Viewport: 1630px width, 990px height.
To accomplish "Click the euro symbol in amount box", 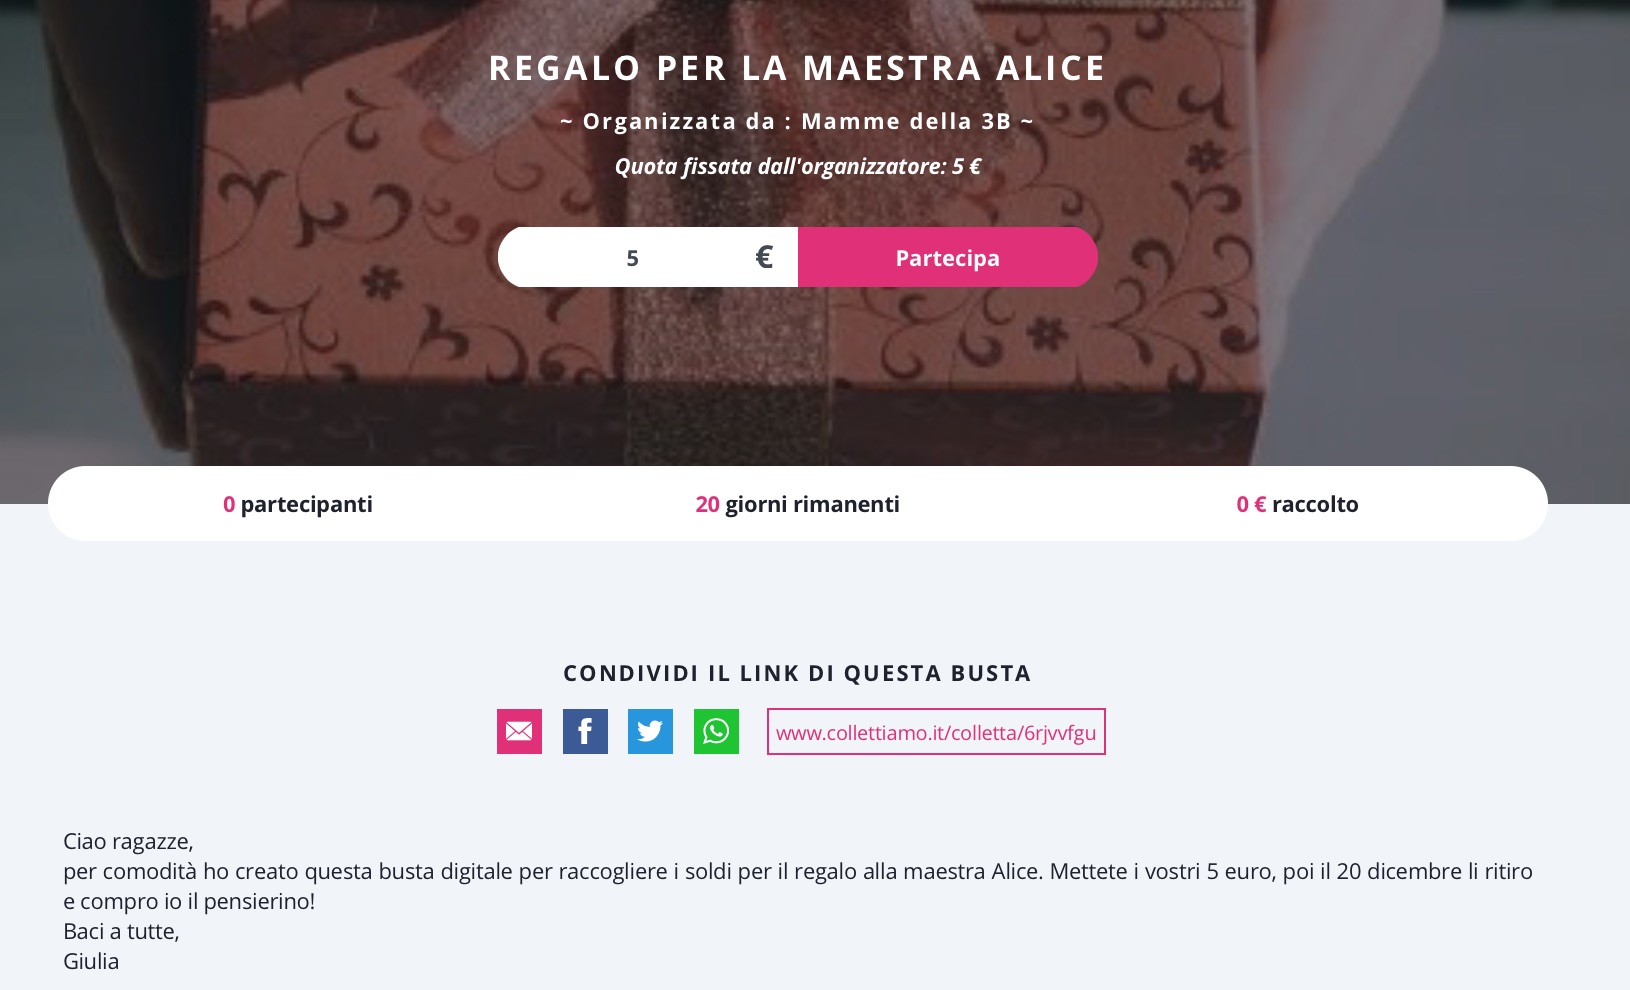I will pyautogui.click(x=764, y=257).
